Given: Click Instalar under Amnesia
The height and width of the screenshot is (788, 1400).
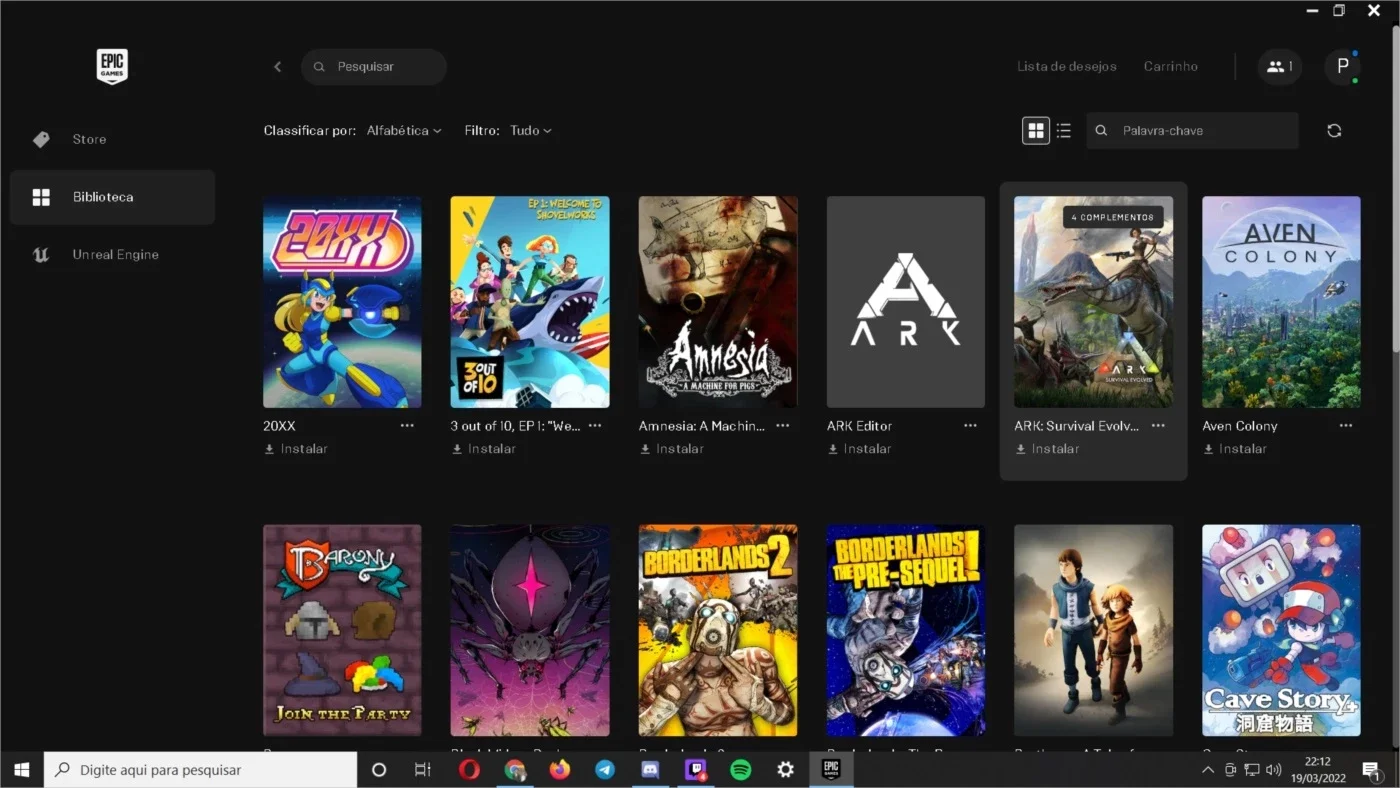Looking at the screenshot, I should coord(672,449).
